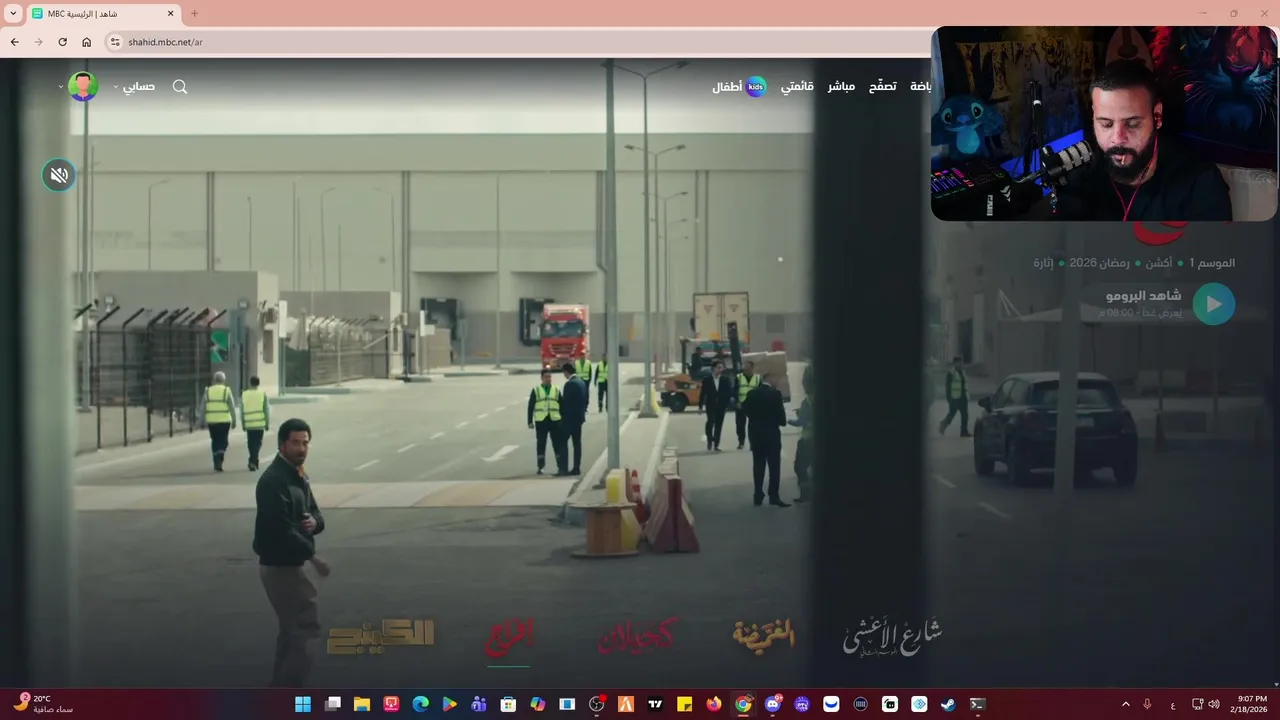Open Microsoft Teams from the taskbar
1280x720 pixels.
point(479,704)
